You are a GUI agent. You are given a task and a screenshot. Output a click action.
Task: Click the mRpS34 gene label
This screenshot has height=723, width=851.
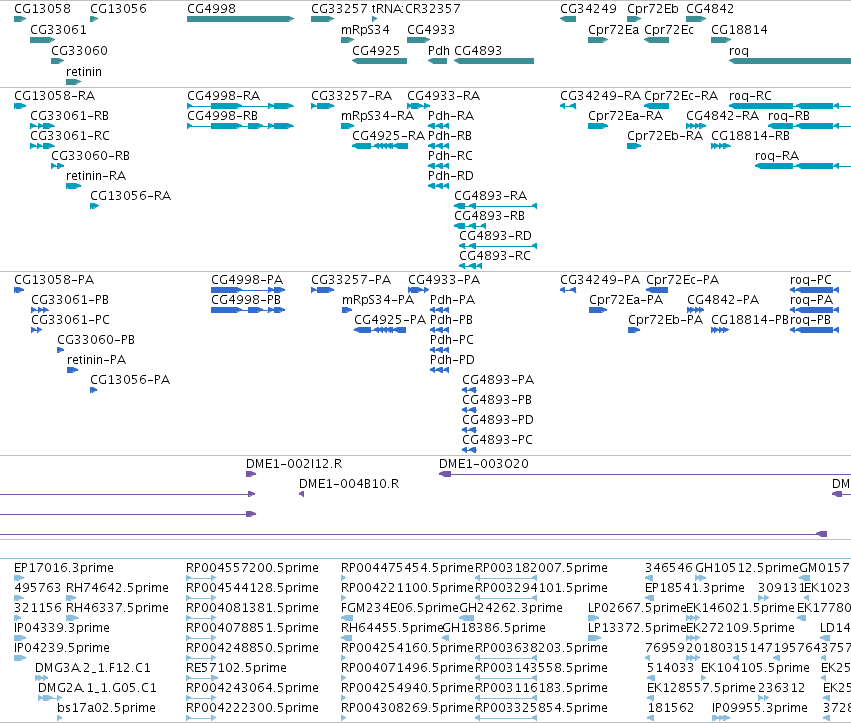[365, 30]
